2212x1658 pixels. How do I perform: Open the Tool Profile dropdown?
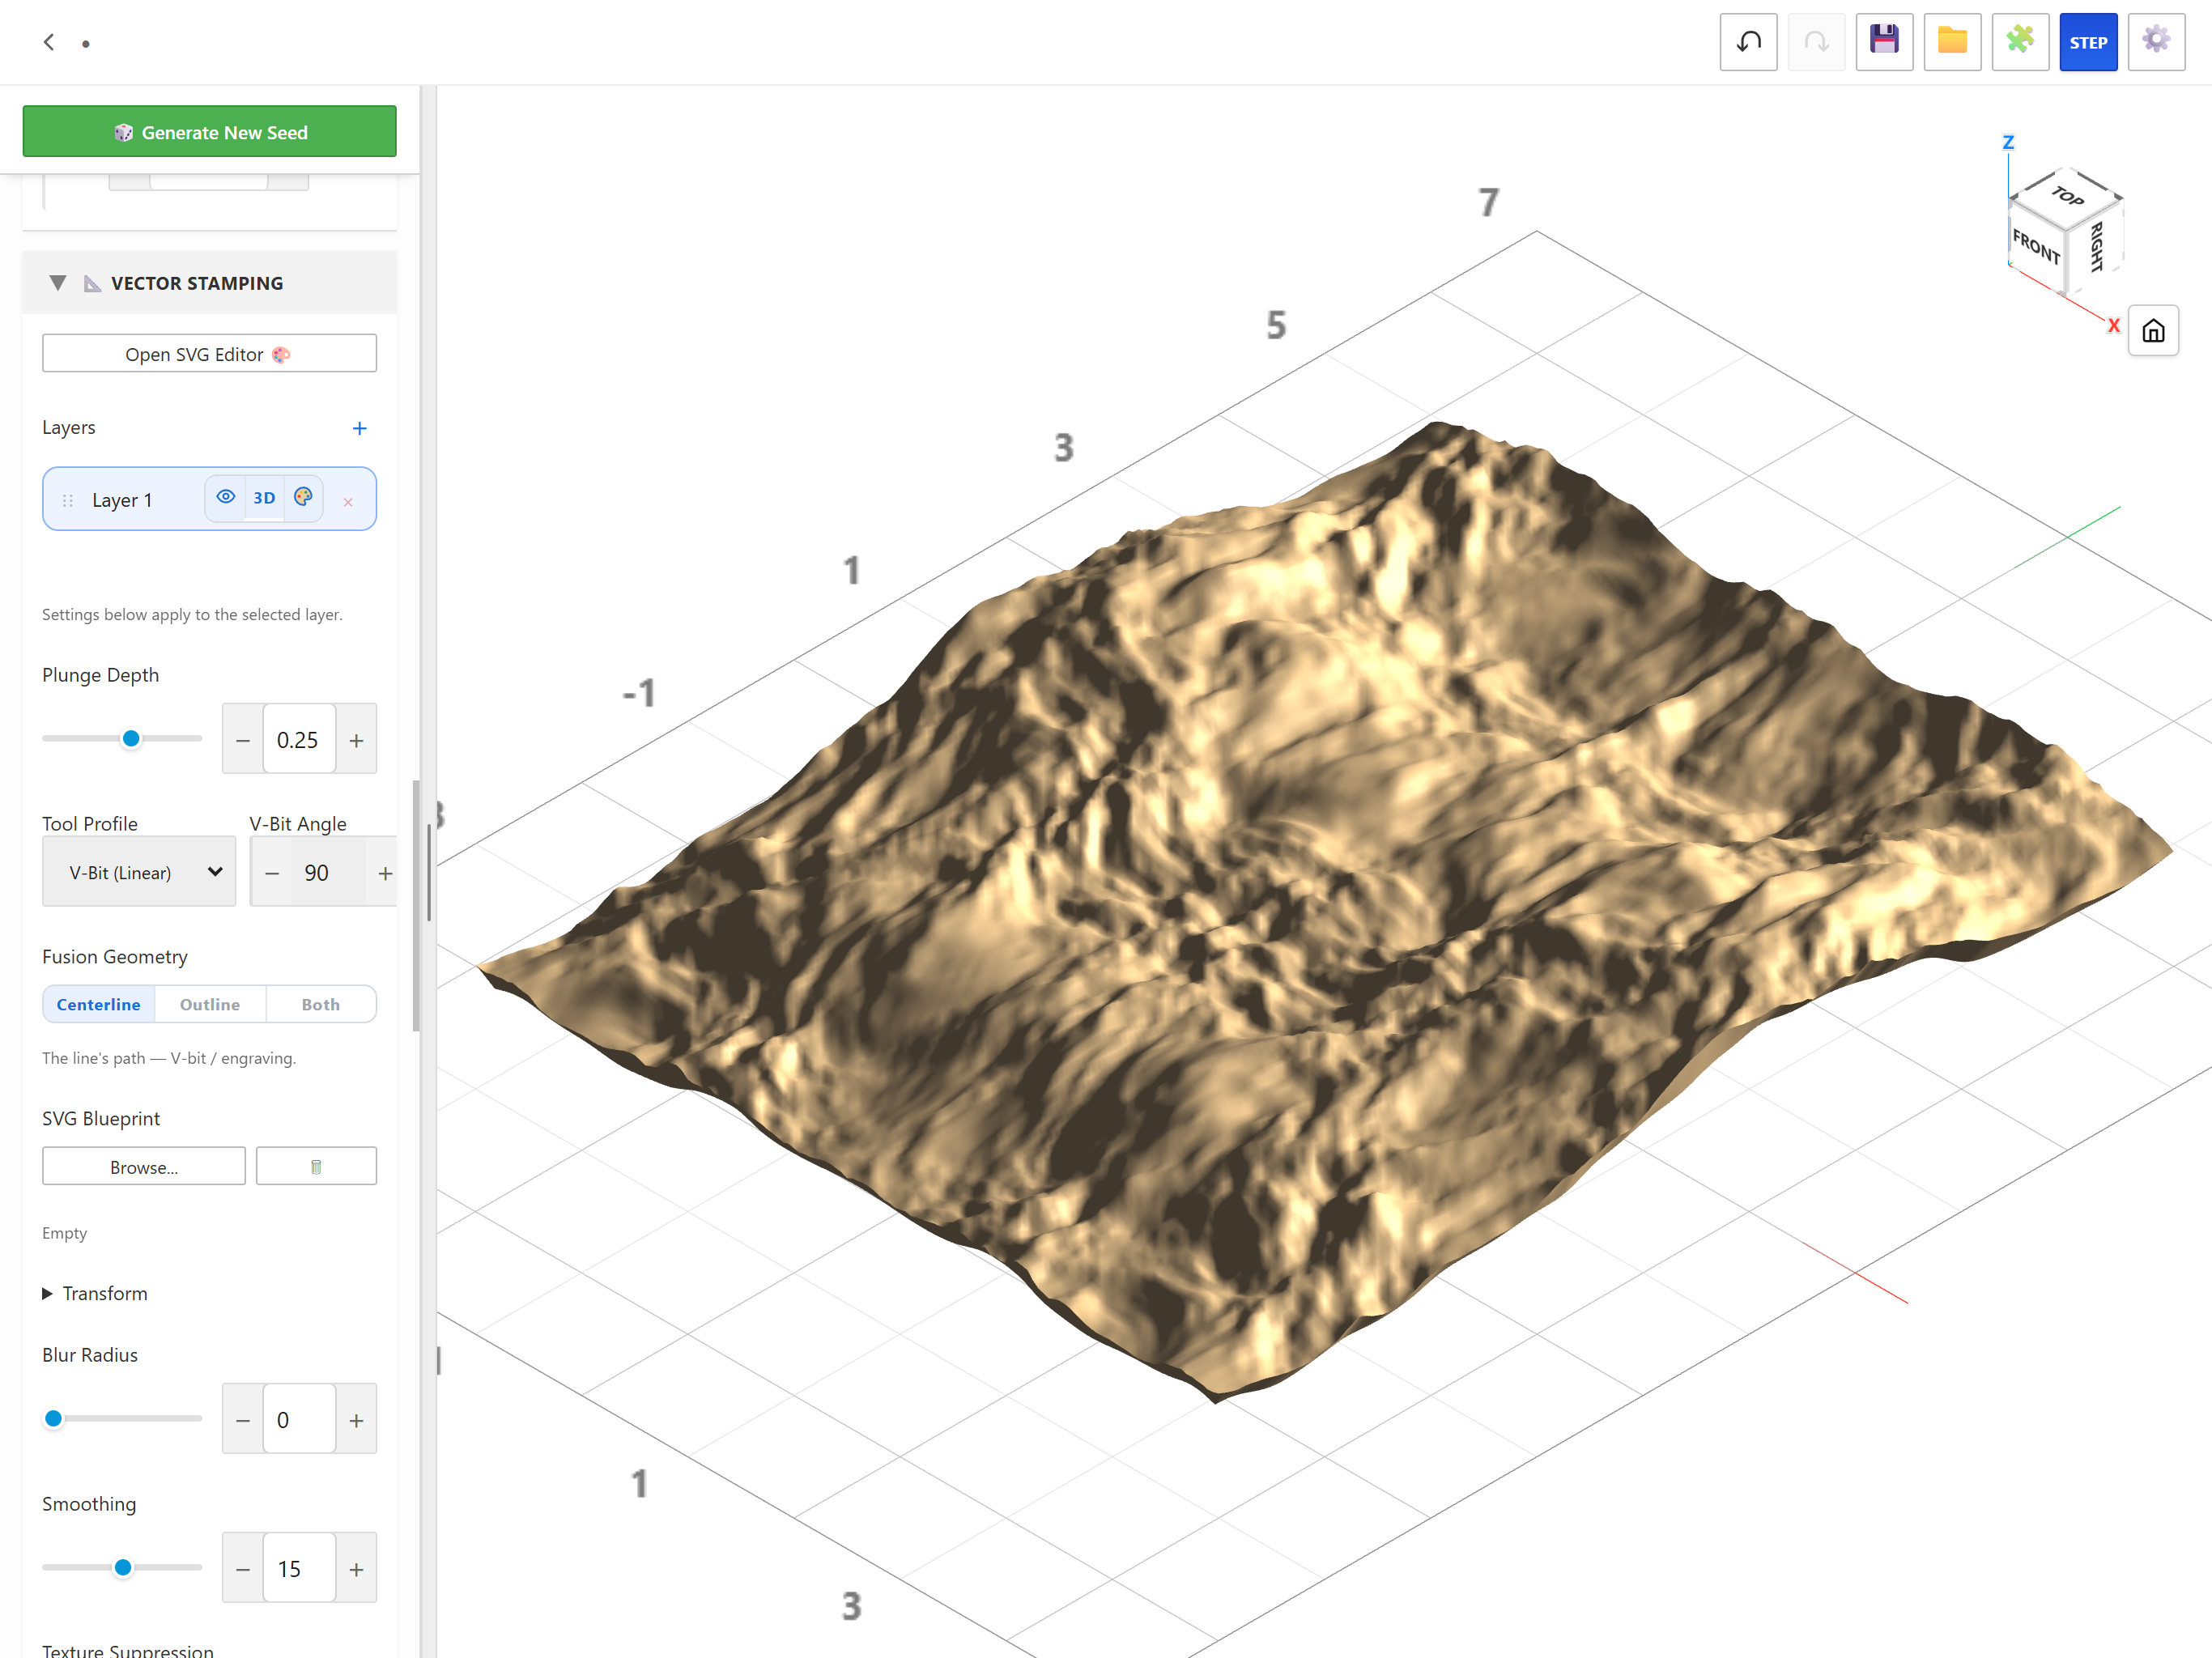139,872
